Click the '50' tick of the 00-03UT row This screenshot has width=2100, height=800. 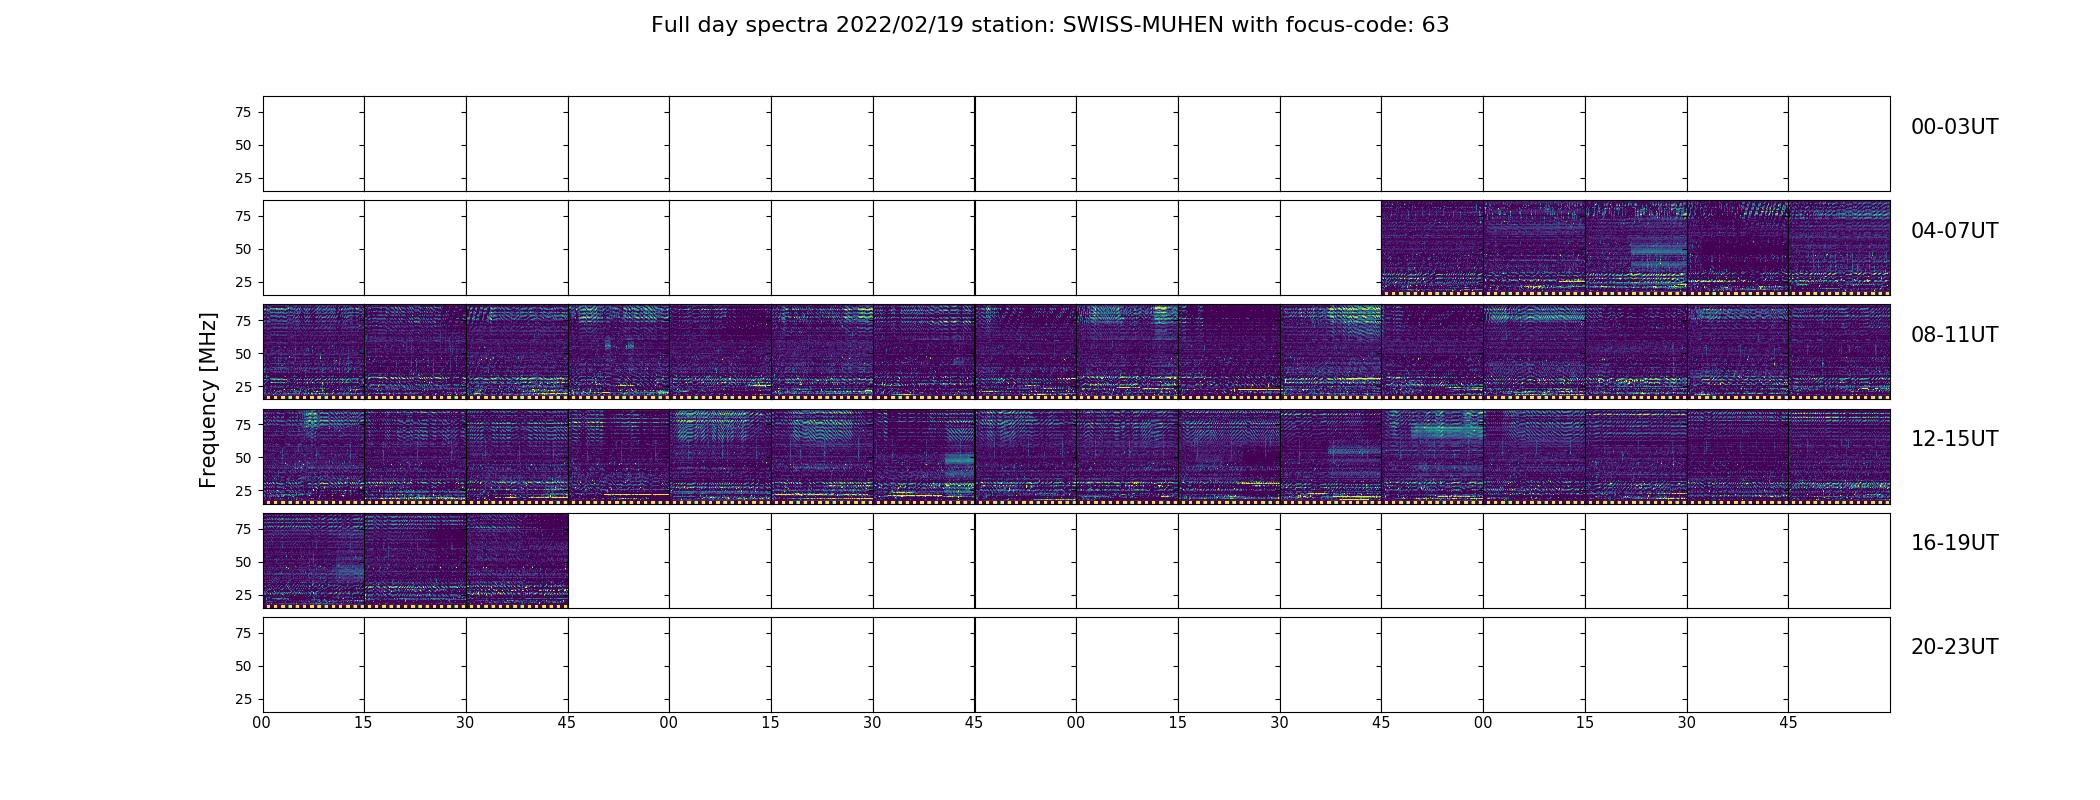coord(243,145)
